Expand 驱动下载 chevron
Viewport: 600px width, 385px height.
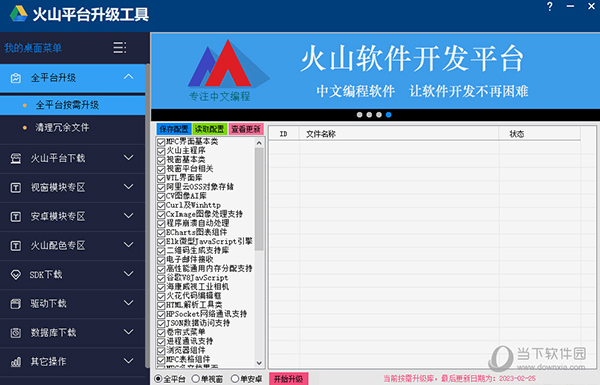[x=129, y=303]
